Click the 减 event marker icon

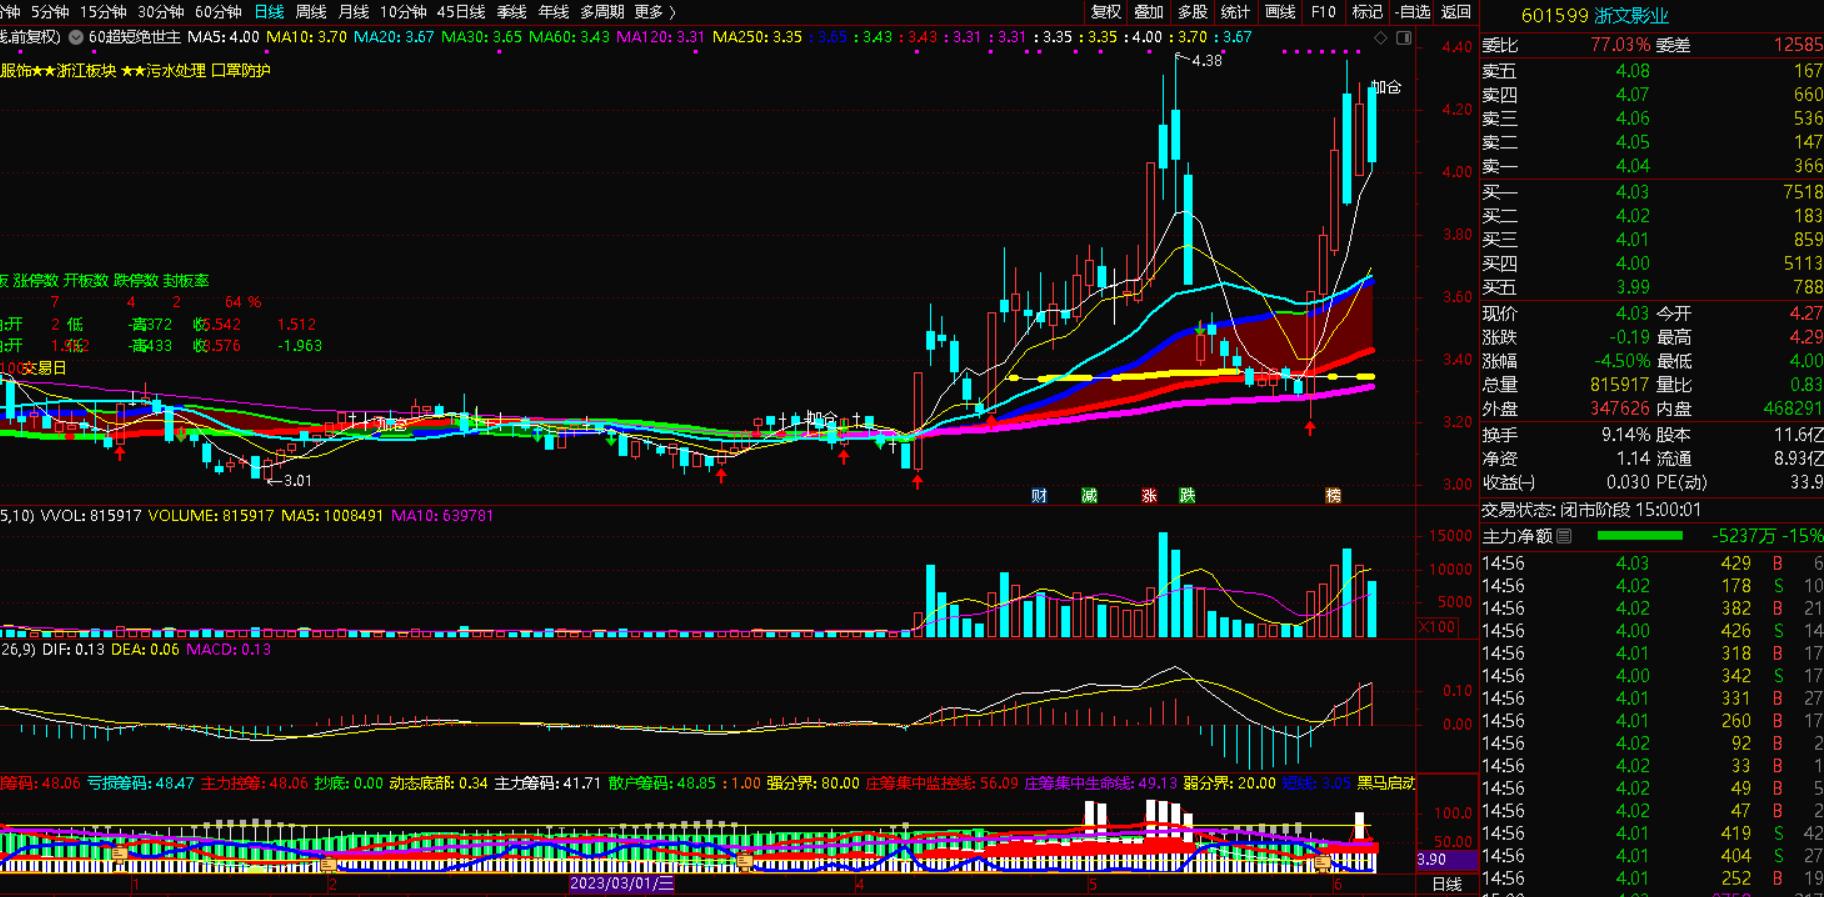(1089, 495)
